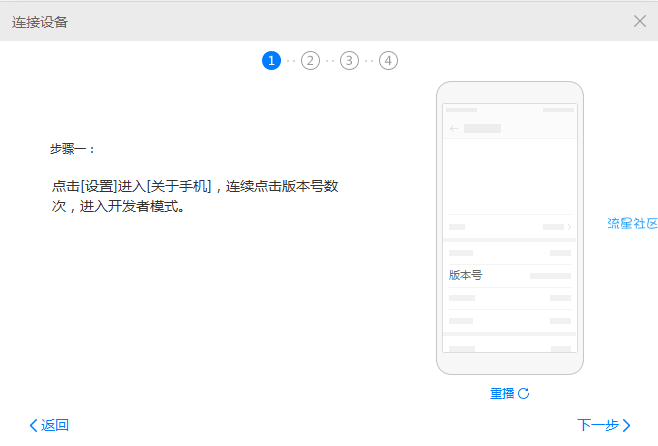This screenshot has width=658, height=446.
Task: Open the 流星社区 link
Action: tap(632, 223)
